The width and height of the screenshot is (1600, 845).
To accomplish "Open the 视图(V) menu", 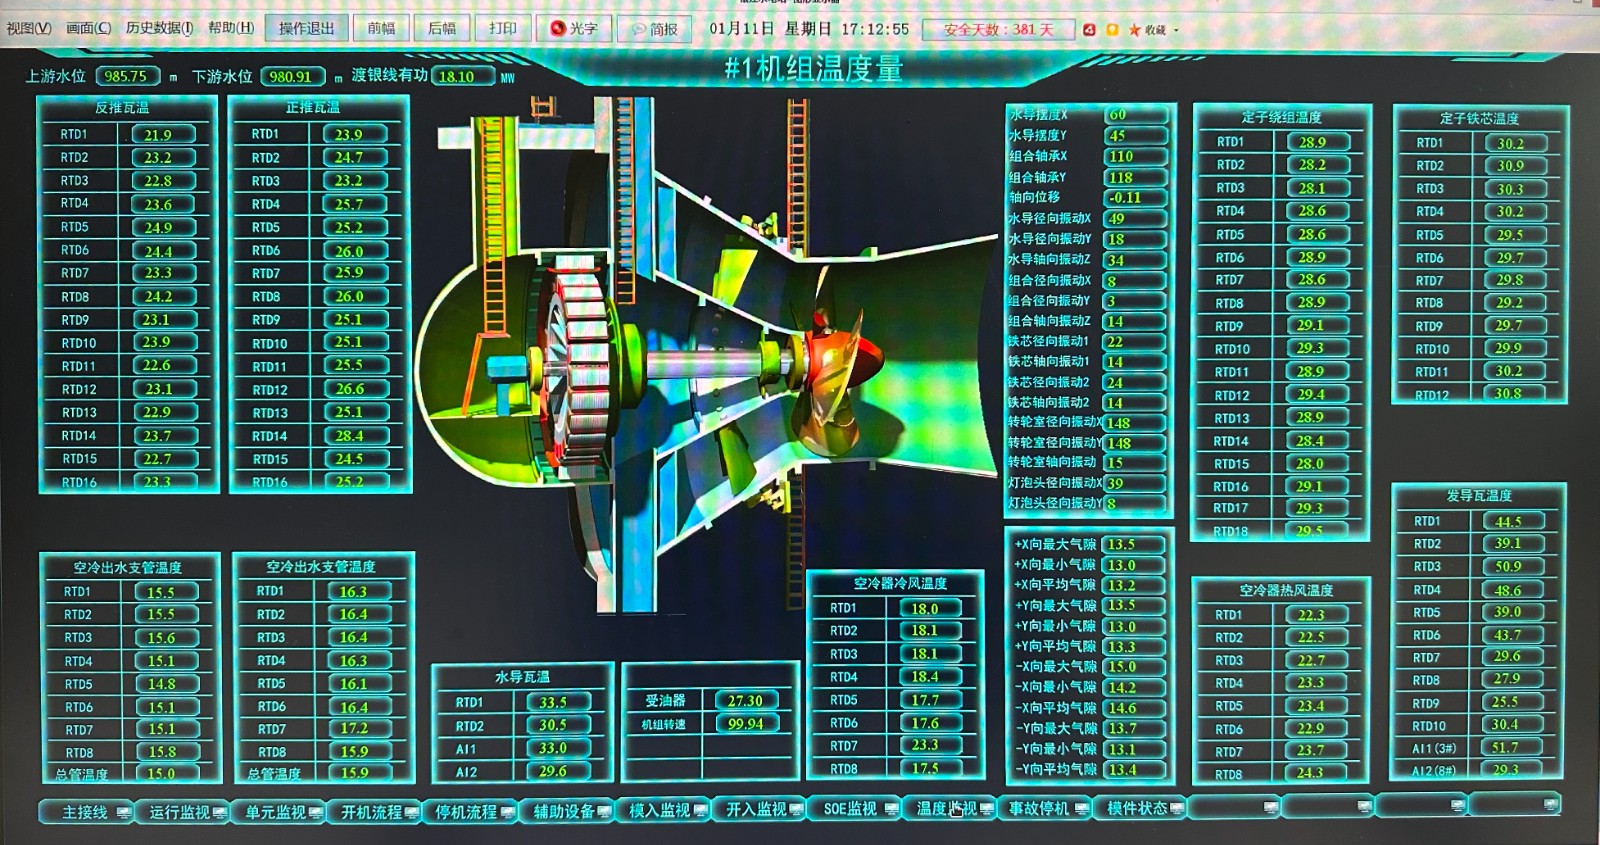I will 28,28.
